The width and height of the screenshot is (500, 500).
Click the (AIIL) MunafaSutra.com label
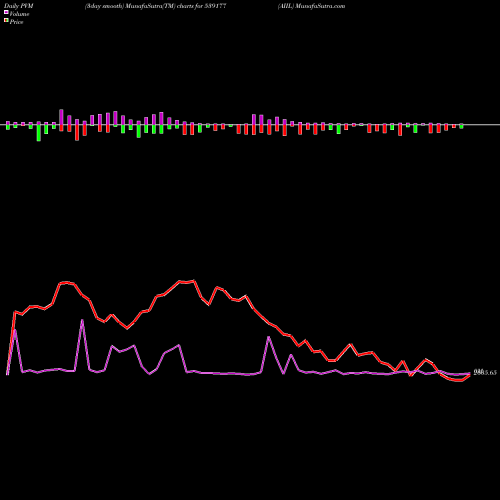pos(311,6)
